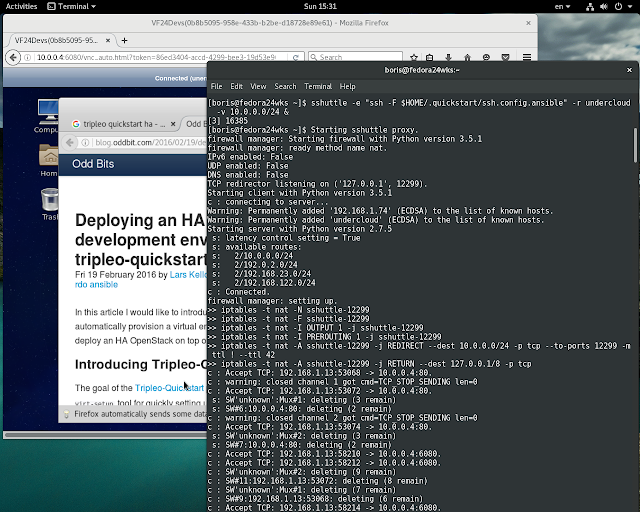Click inner browser site info icon
The width and height of the screenshot is (640, 512).
click(x=85, y=142)
